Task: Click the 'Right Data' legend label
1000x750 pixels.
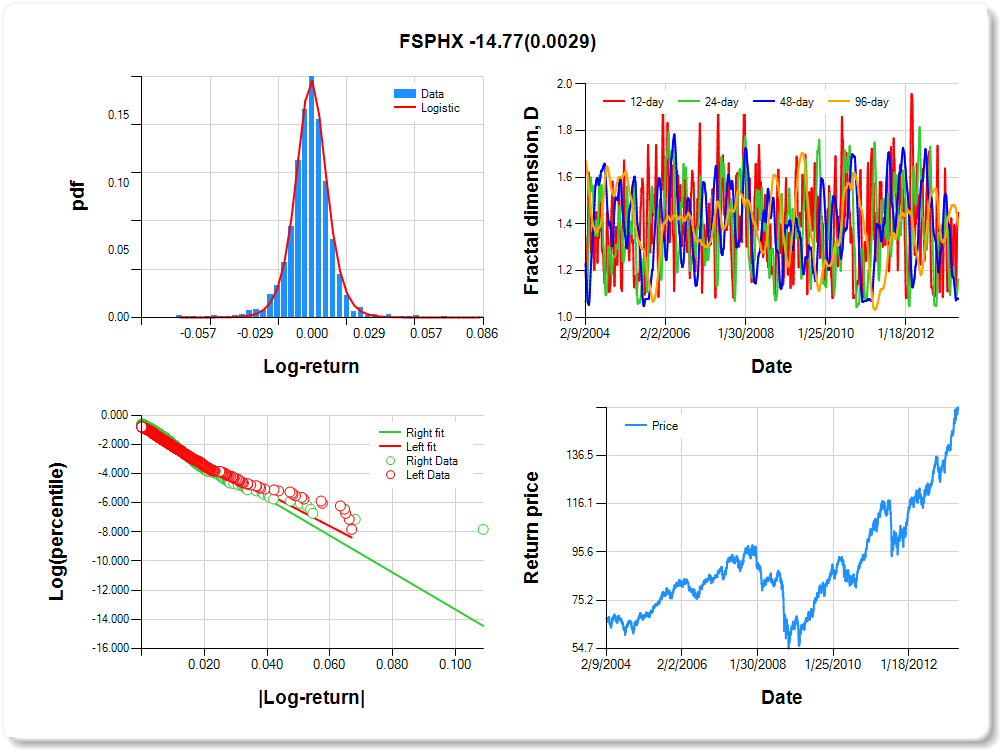Action: click(x=432, y=460)
